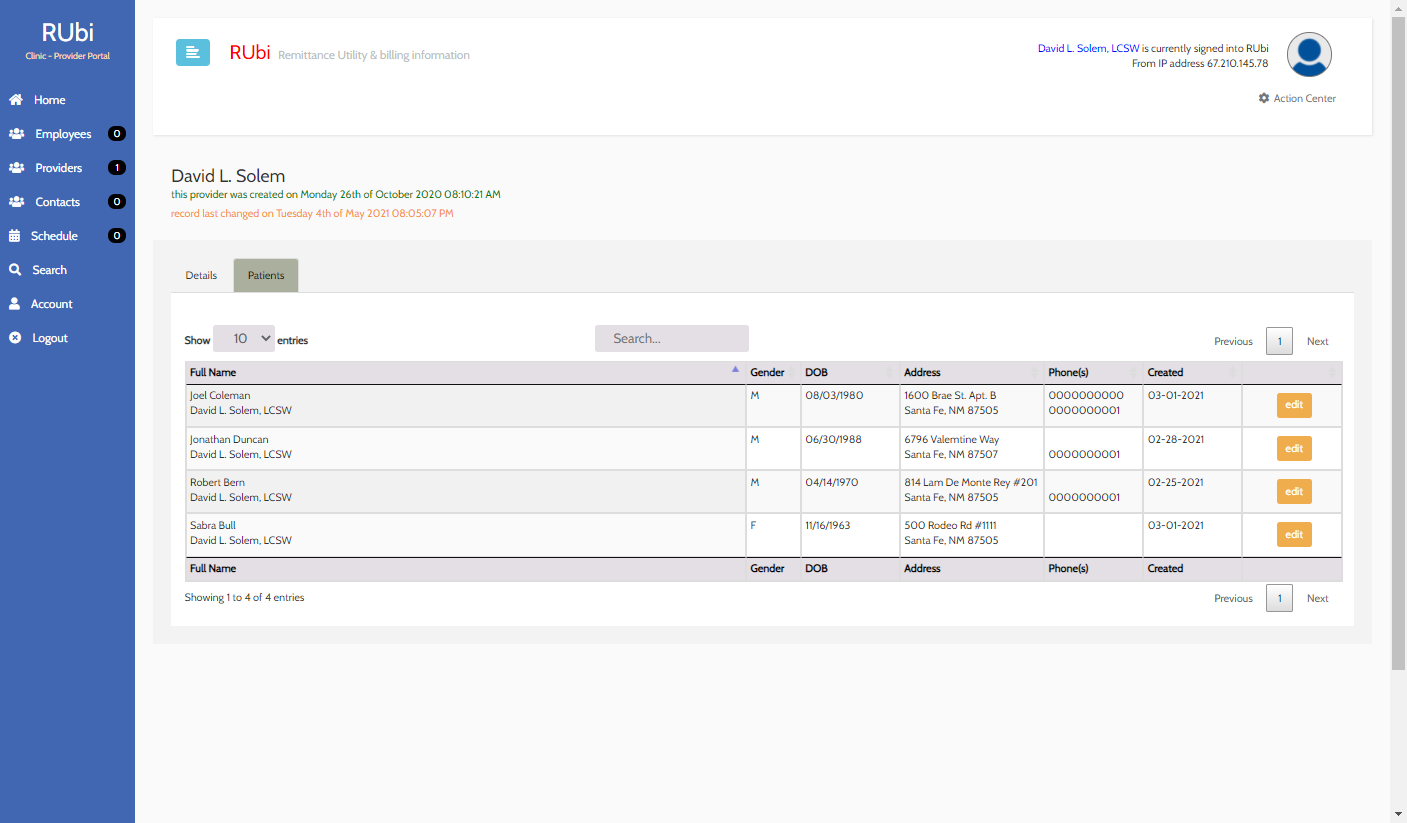
Task: Toggle the sidebar with hamburger menu button
Action: click(x=193, y=53)
